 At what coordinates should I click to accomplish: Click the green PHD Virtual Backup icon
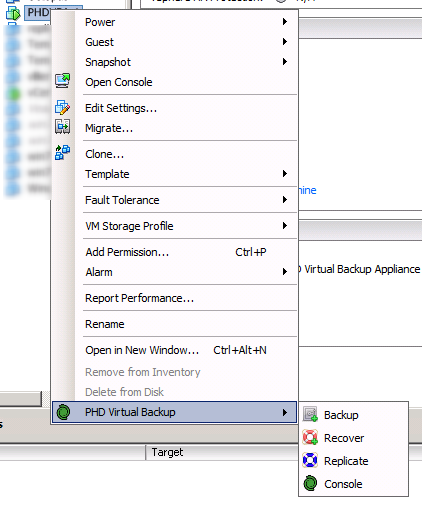(63, 412)
